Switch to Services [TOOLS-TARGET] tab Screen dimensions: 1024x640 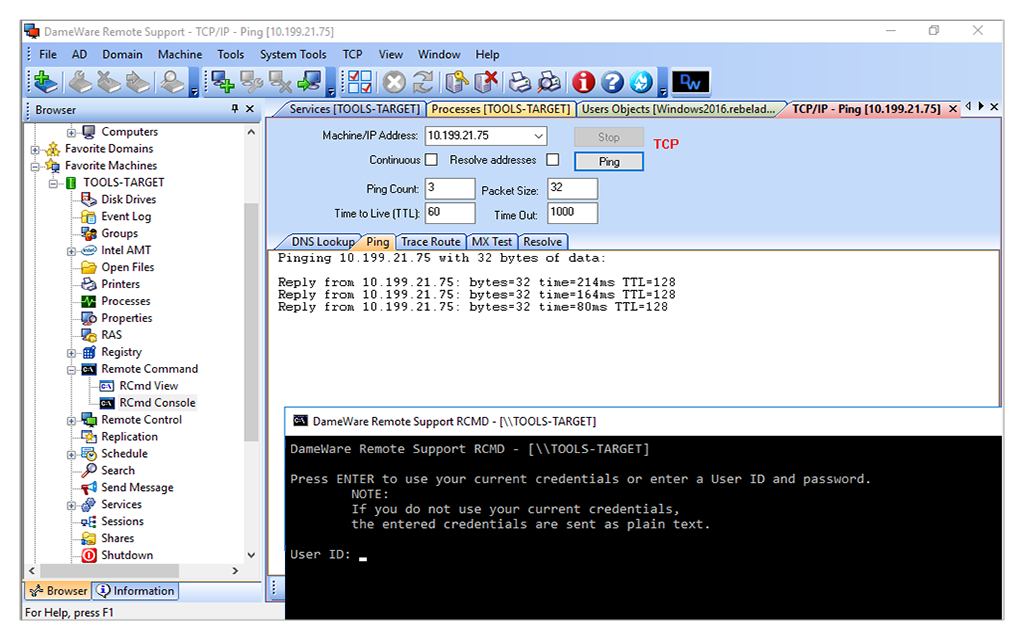[x=354, y=109]
